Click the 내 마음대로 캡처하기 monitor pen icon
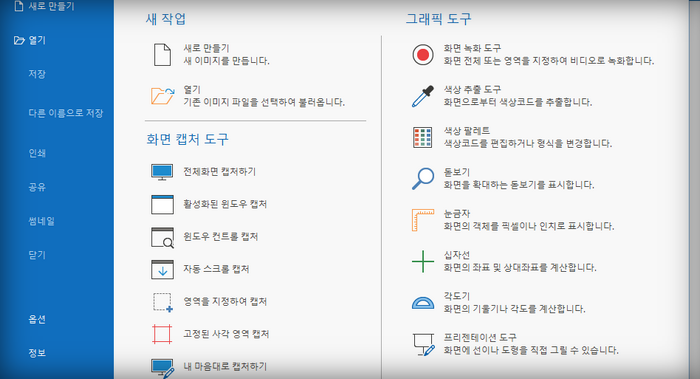Screen dimensions: 700x379 (x=162, y=368)
